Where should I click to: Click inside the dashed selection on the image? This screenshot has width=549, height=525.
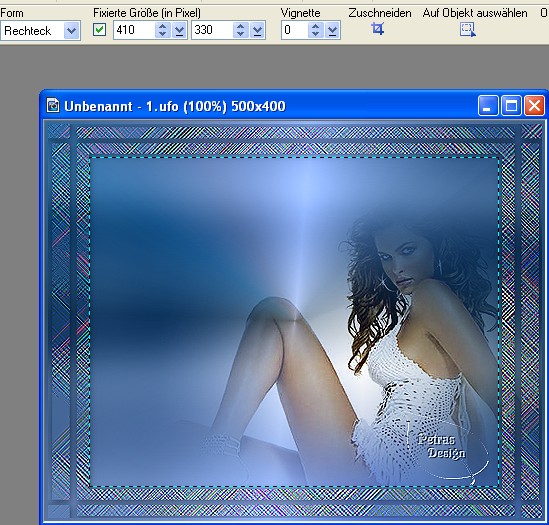point(294,322)
